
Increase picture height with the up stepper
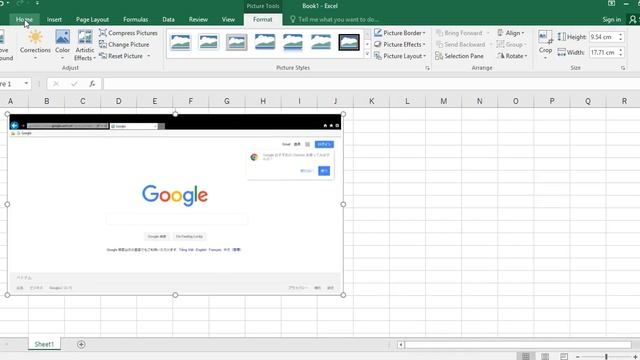(620, 34)
